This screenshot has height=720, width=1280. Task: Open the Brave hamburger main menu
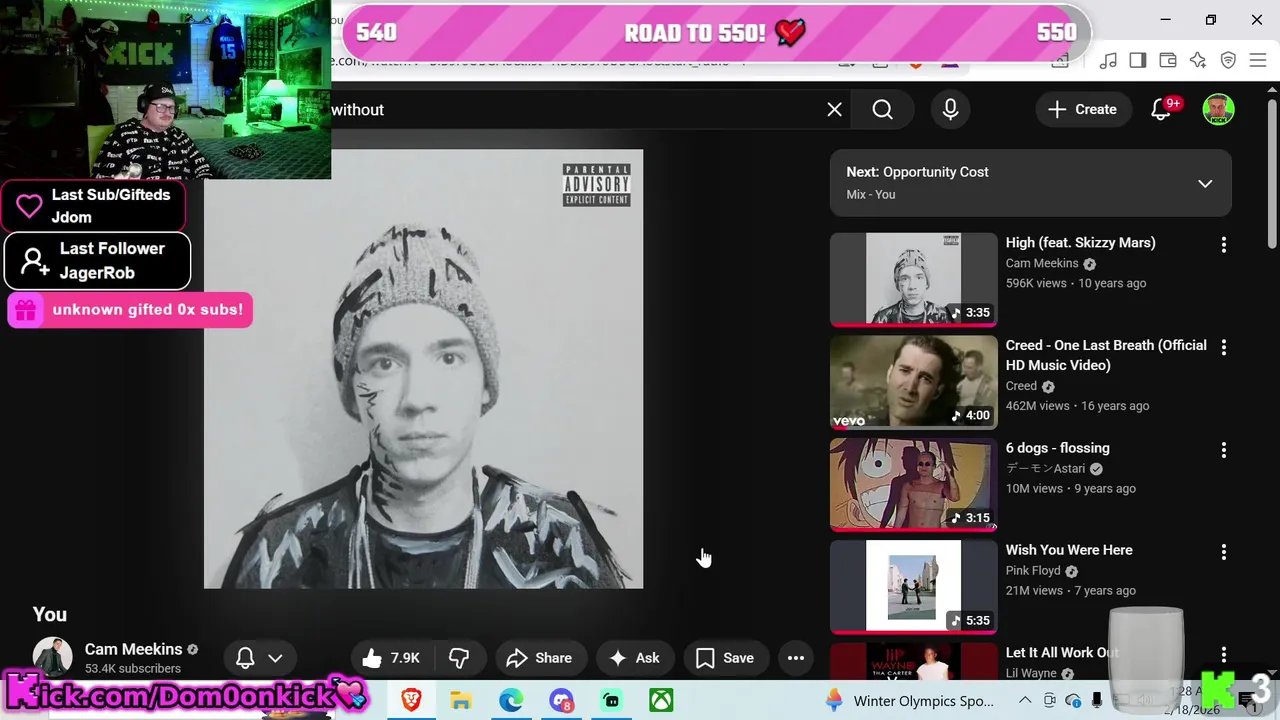click(x=1258, y=61)
